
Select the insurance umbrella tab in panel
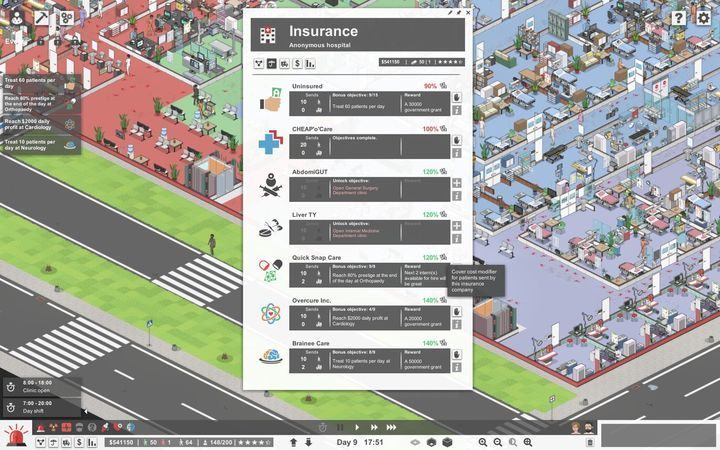272,64
